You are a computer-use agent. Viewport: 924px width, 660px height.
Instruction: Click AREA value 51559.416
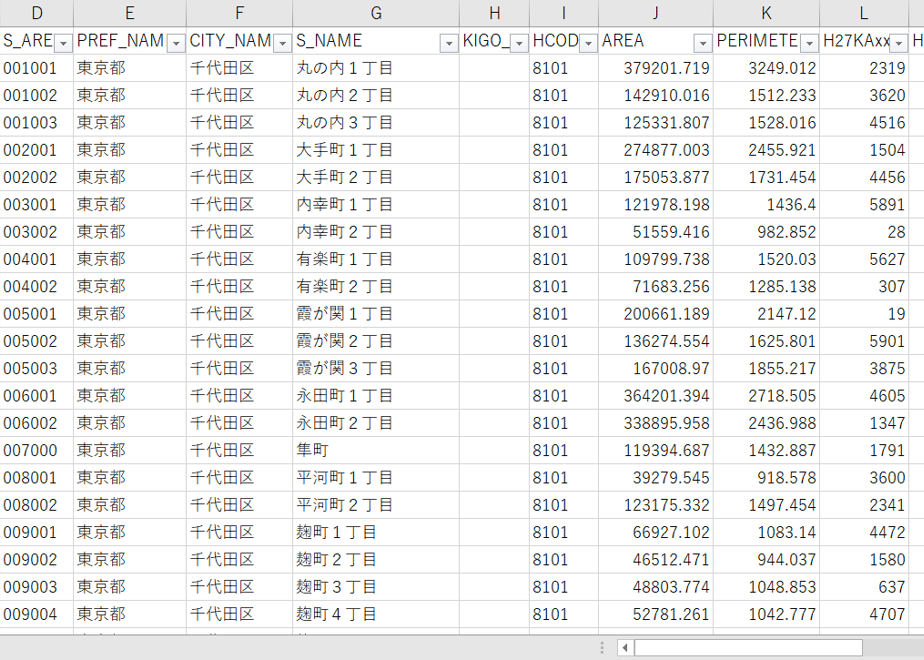click(656, 232)
